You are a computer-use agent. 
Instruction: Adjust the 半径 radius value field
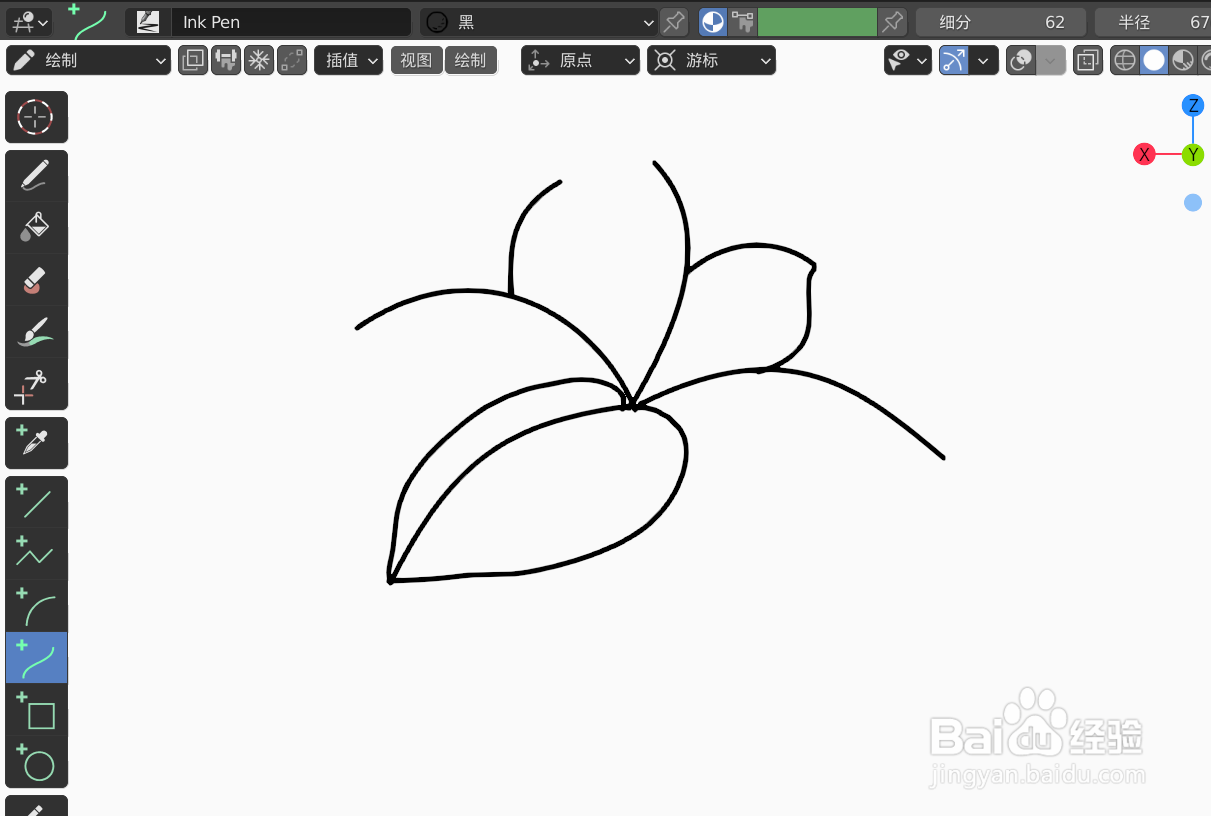tap(1153, 21)
